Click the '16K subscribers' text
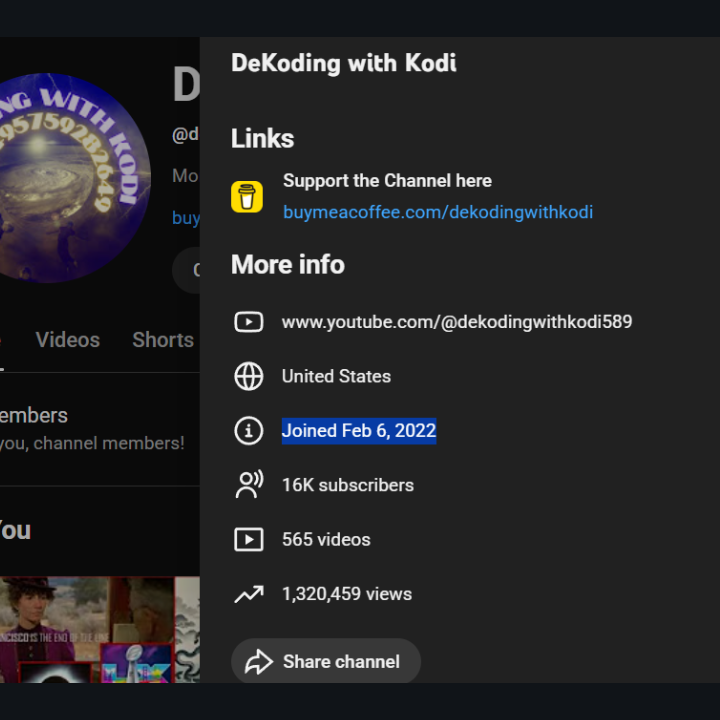 click(348, 485)
